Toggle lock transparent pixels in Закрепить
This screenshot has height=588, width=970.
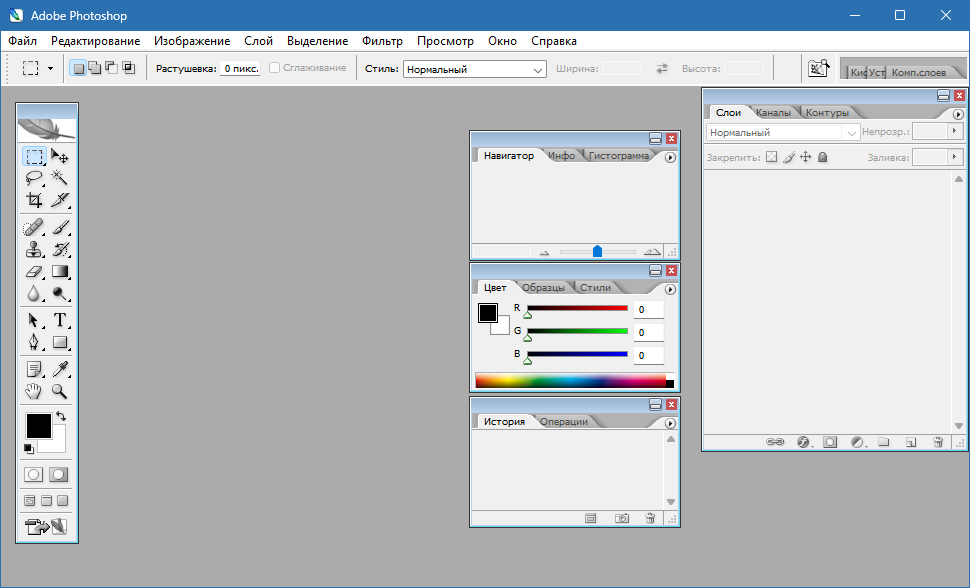[771, 157]
